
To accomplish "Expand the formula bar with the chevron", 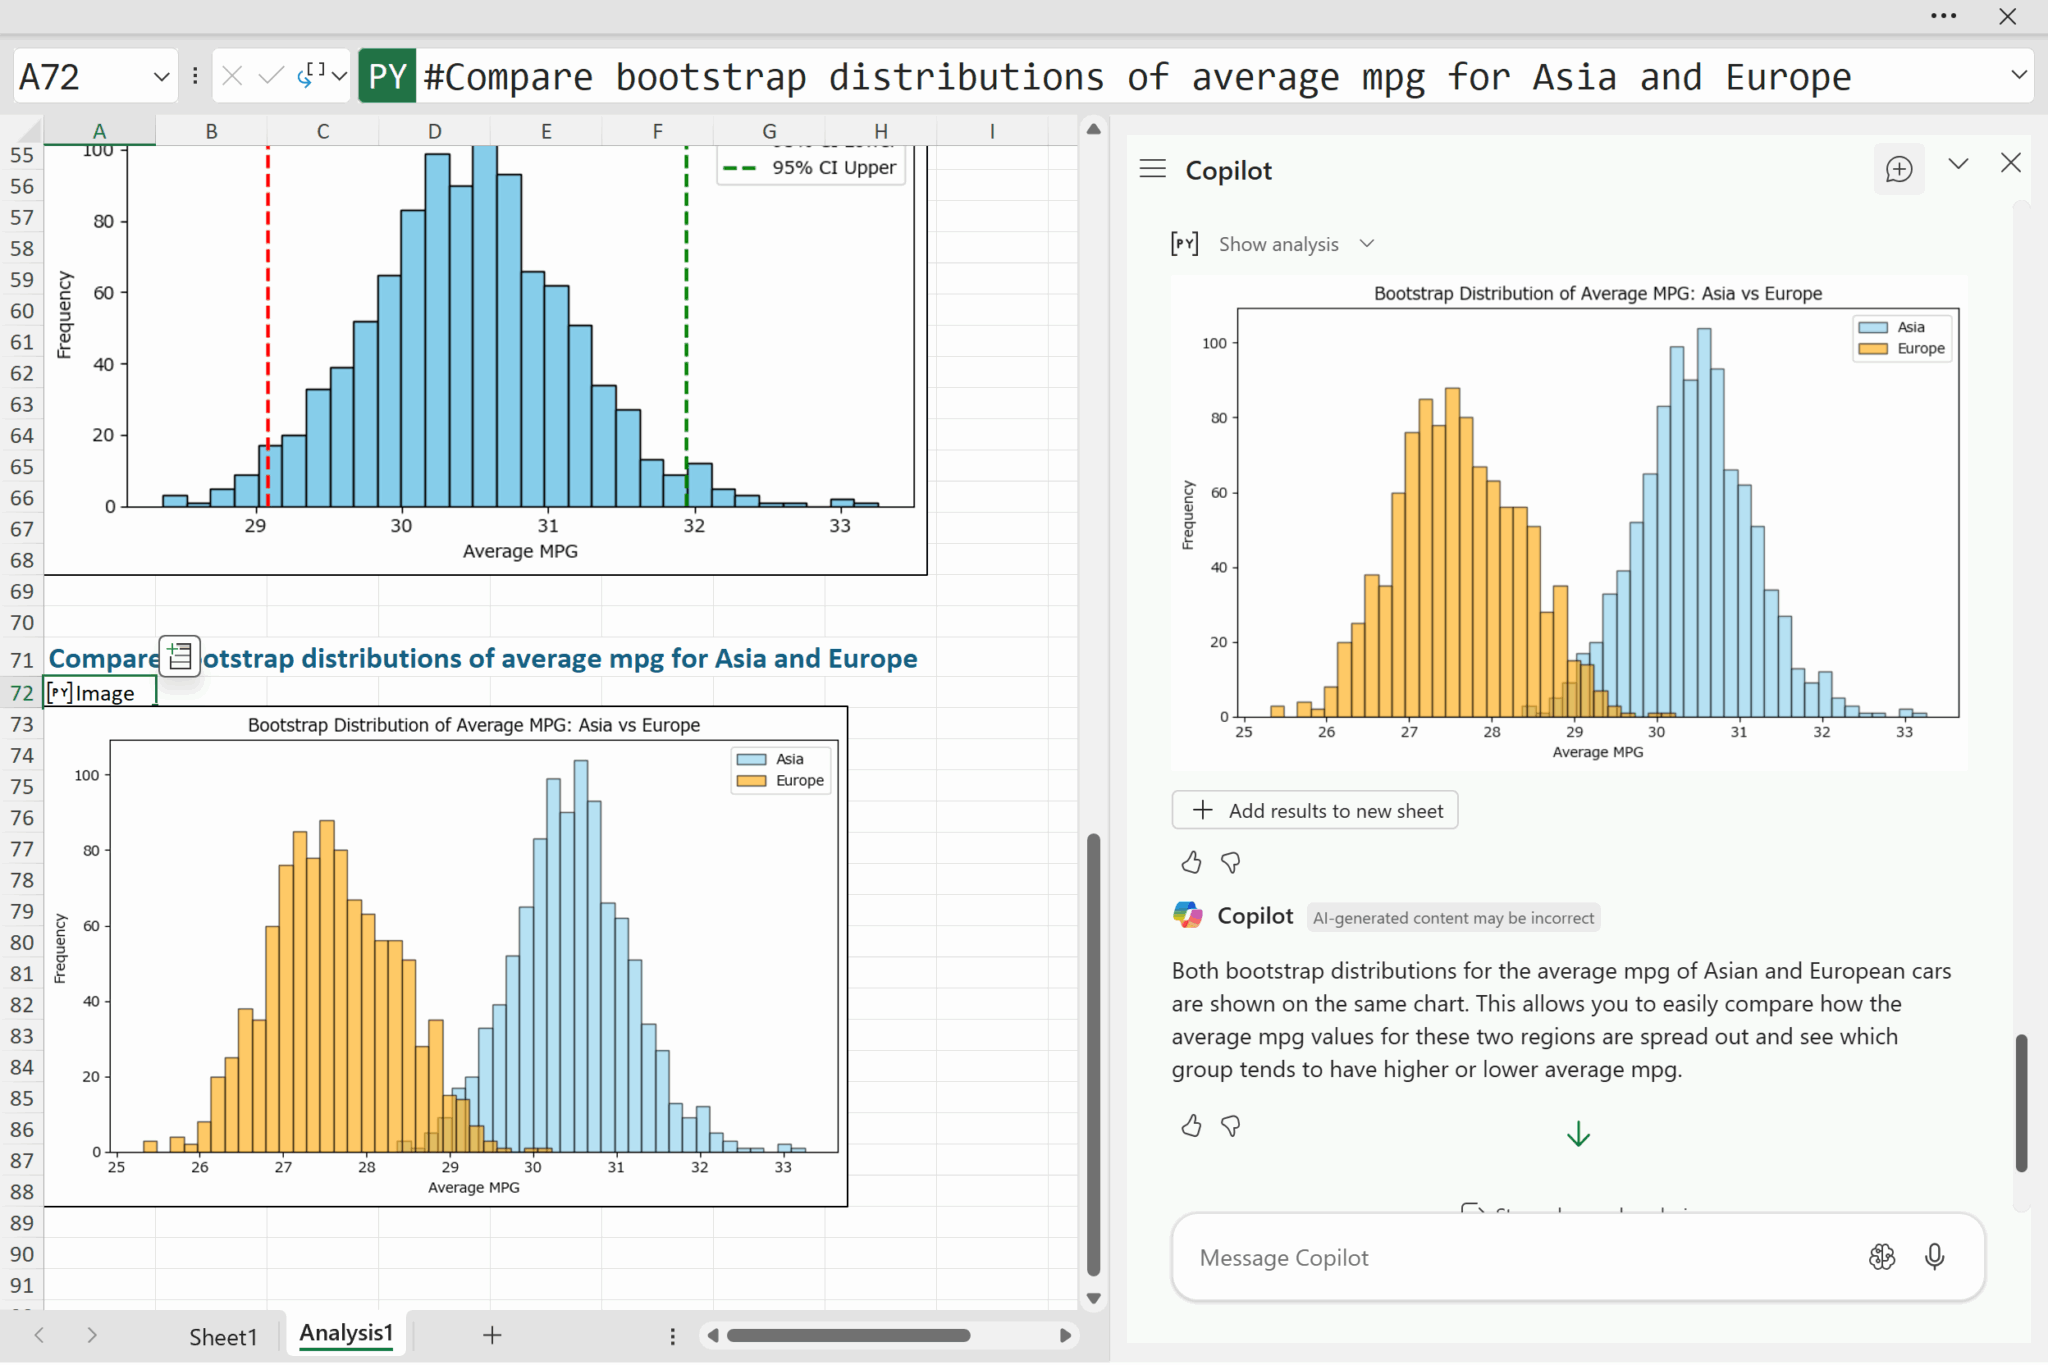I will [2018, 75].
